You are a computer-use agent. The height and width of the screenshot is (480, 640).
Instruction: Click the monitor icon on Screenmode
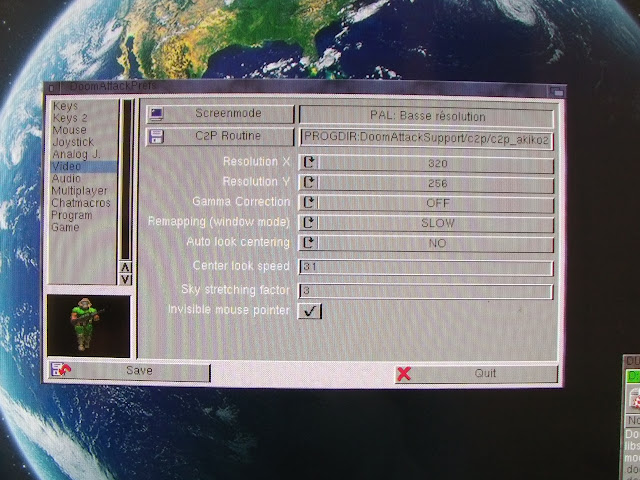click(156, 114)
